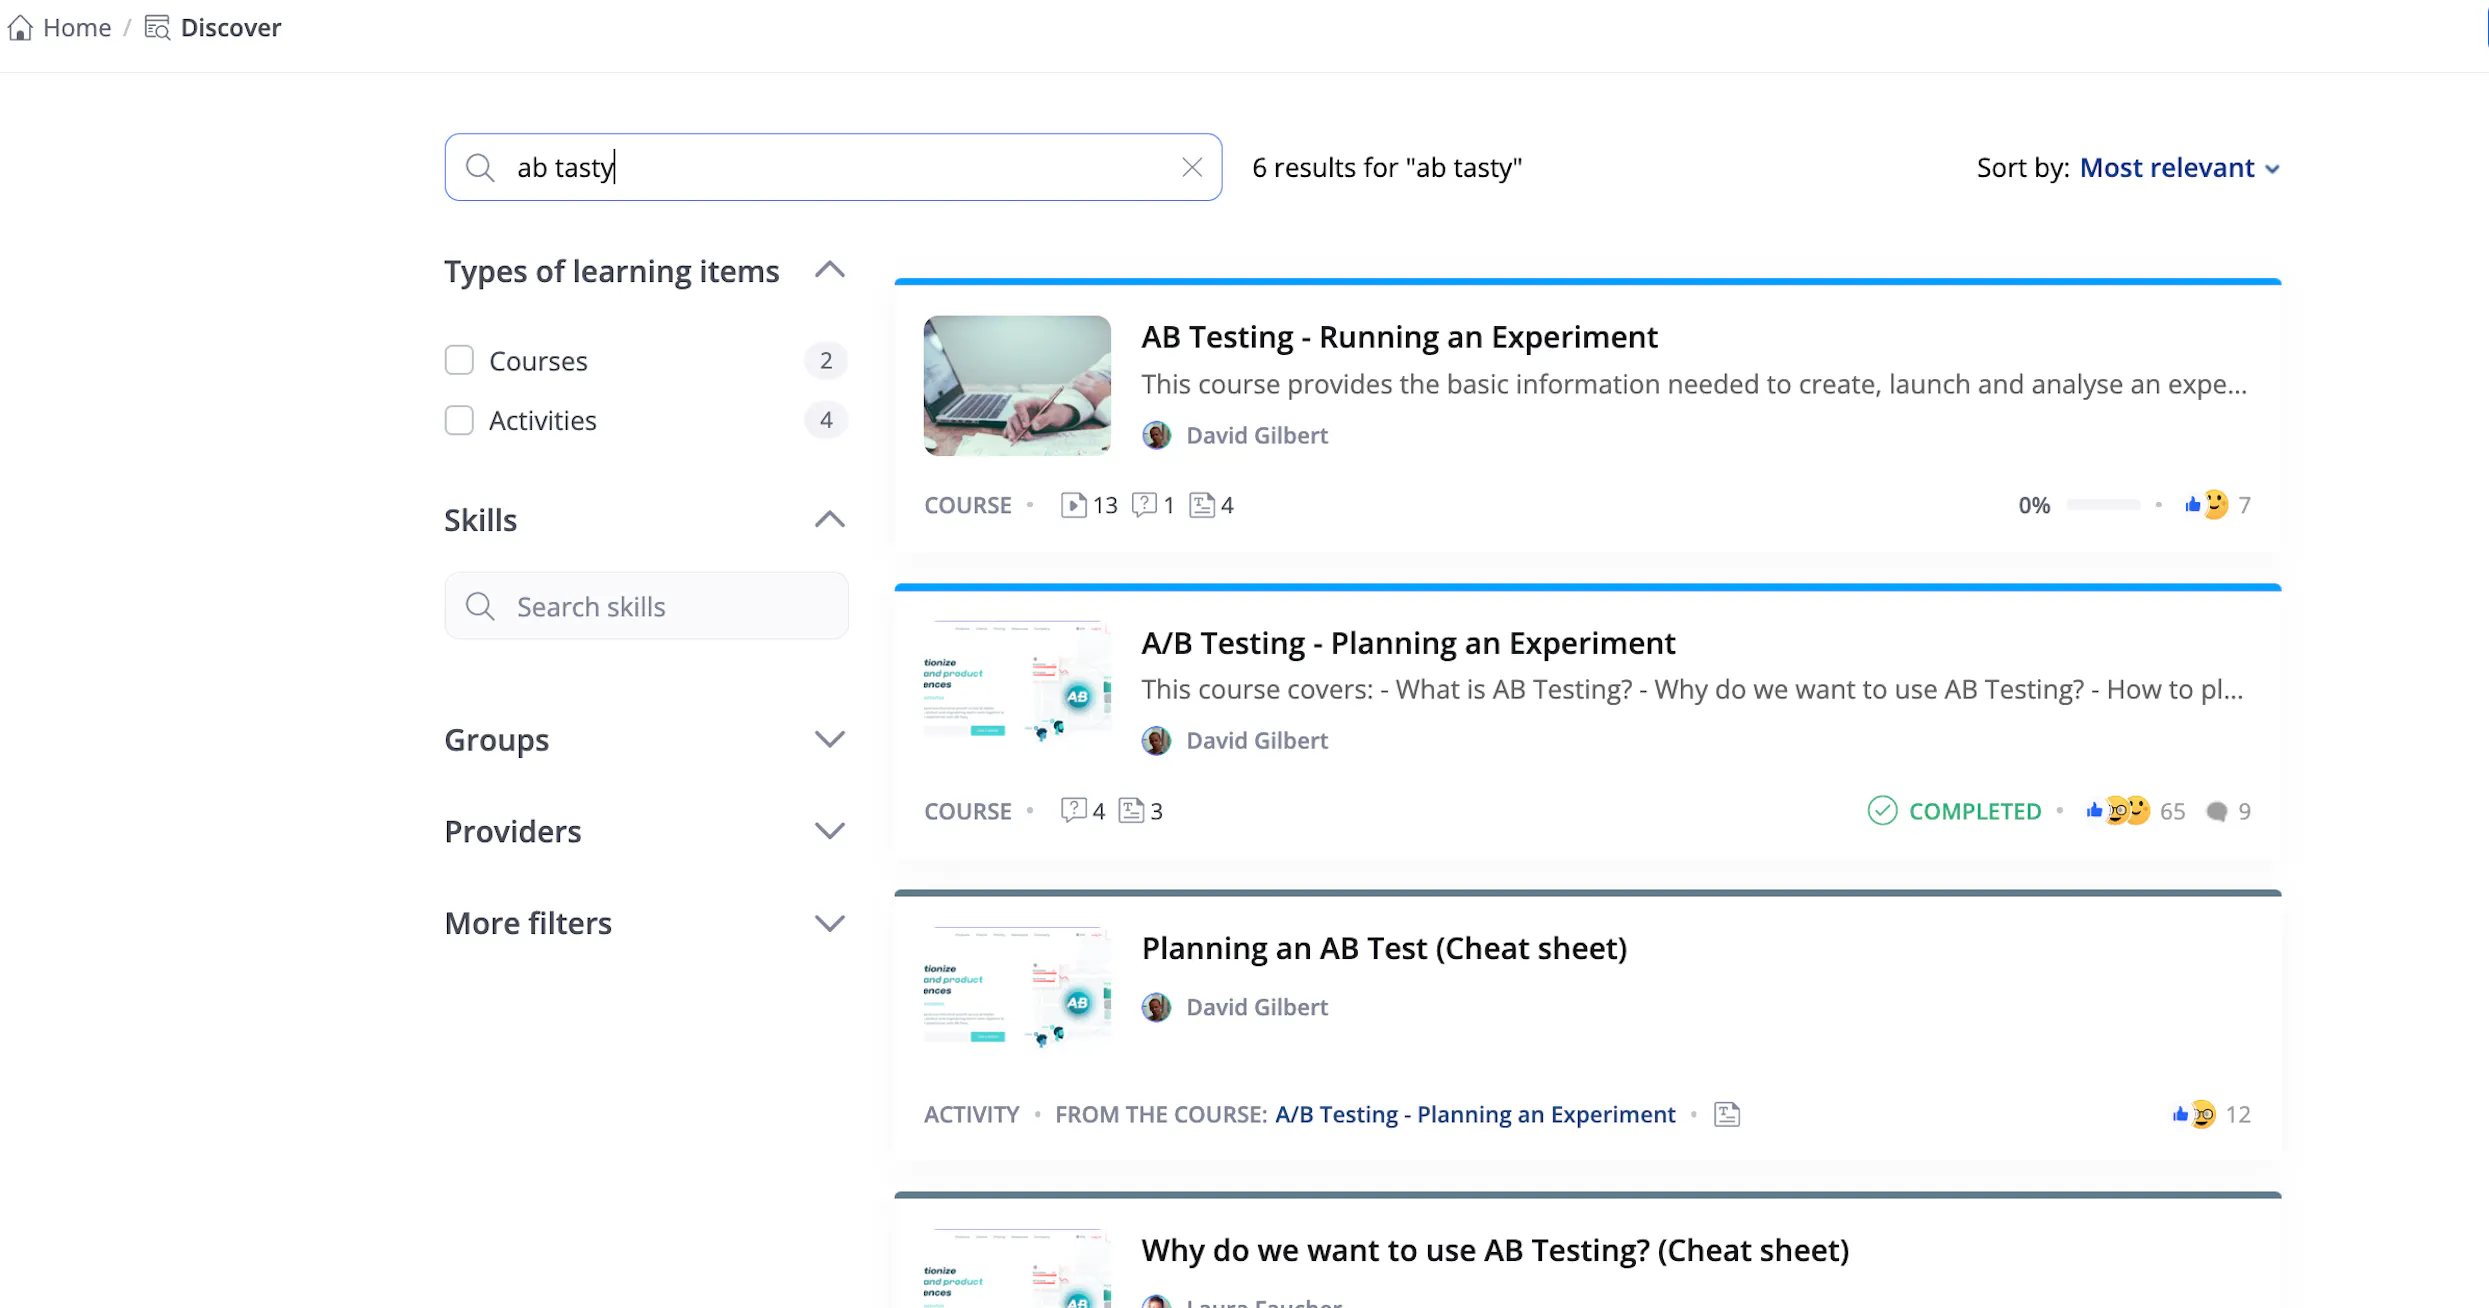Screen dimensions: 2489x1308
Task: Expand the More filters section
Action: [829, 923]
